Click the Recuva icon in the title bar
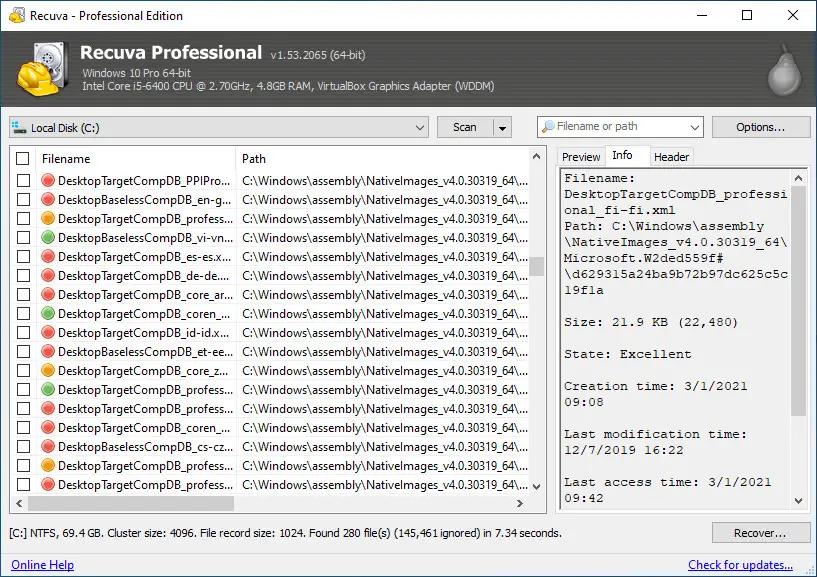Viewport: 817px width, 577px height. (17, 16)
